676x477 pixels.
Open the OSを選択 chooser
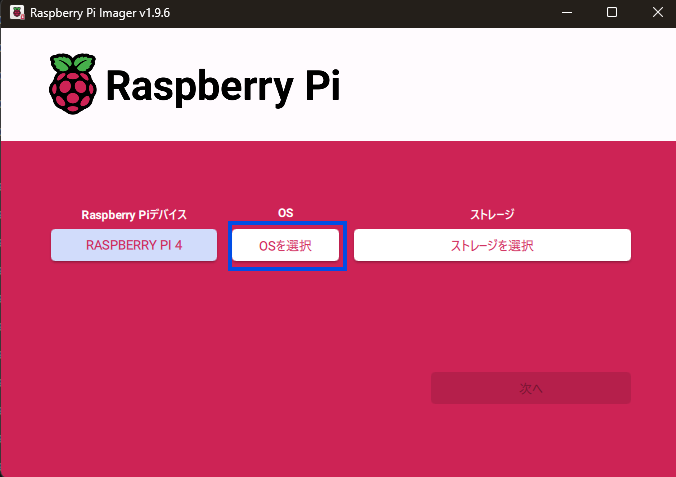pyautogui.click(x=285, y=246)
